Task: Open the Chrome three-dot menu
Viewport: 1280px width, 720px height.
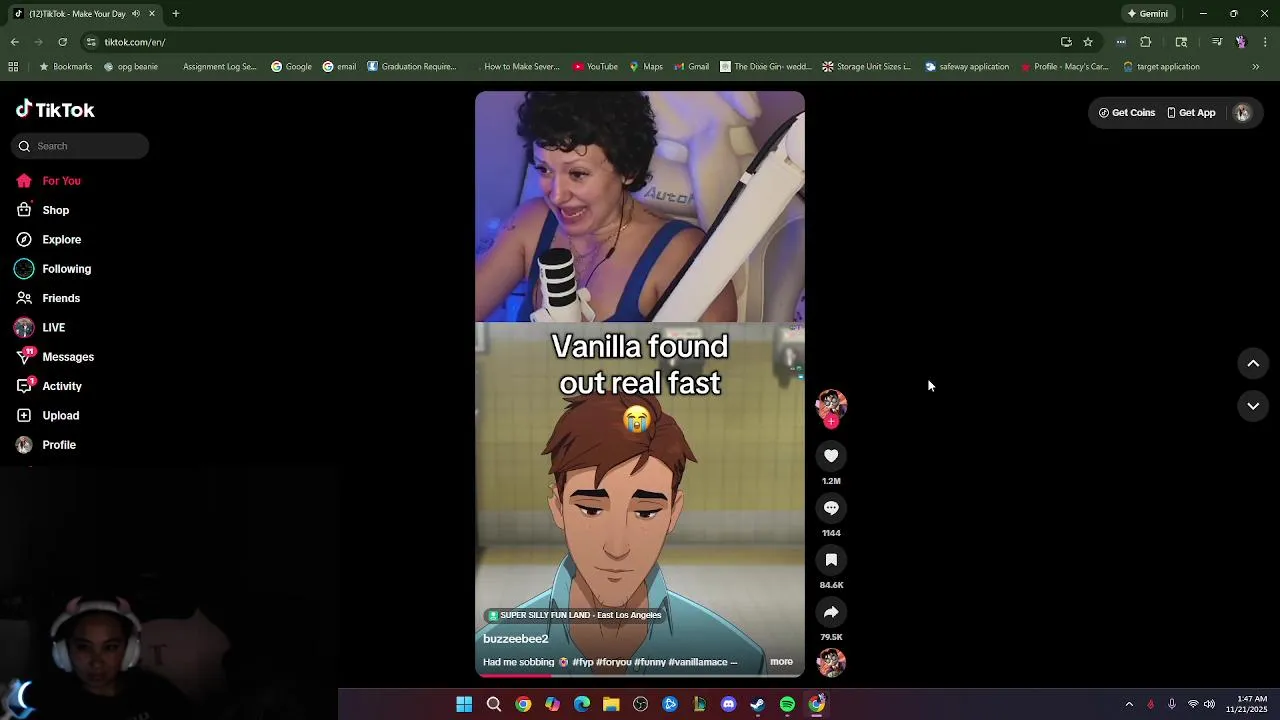Action: tap(1265, 42)
